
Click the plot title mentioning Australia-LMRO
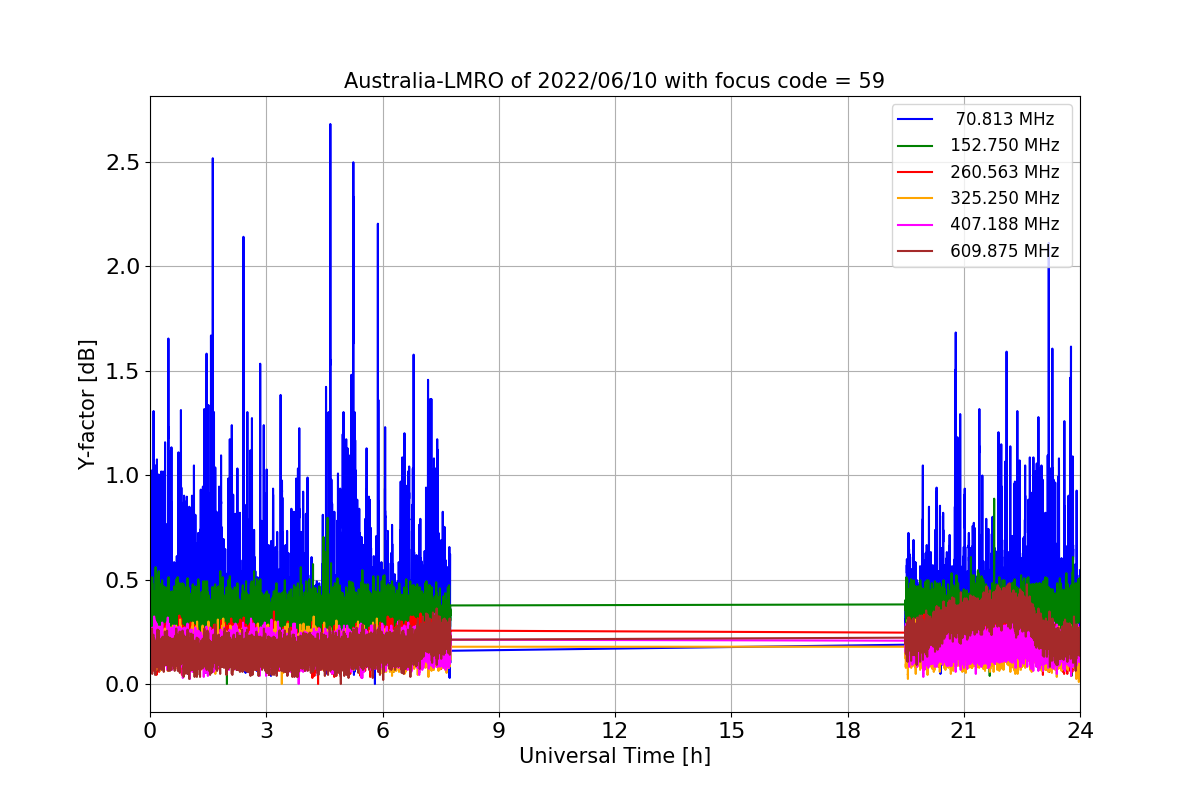(614, 81)
